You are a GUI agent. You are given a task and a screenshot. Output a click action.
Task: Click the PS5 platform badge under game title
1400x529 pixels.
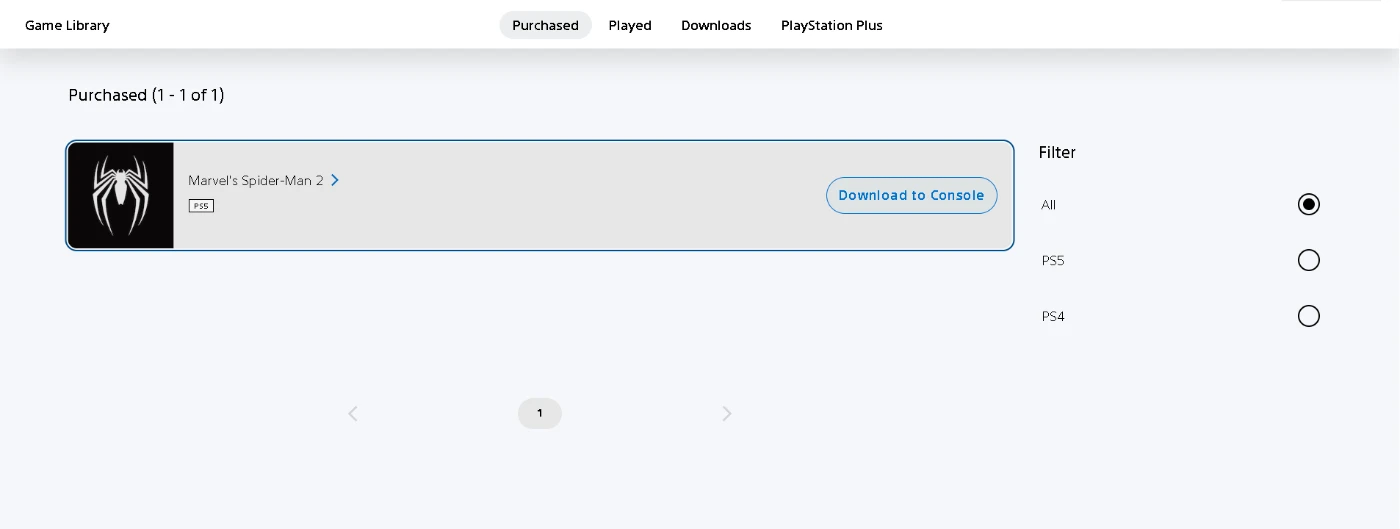201,206
